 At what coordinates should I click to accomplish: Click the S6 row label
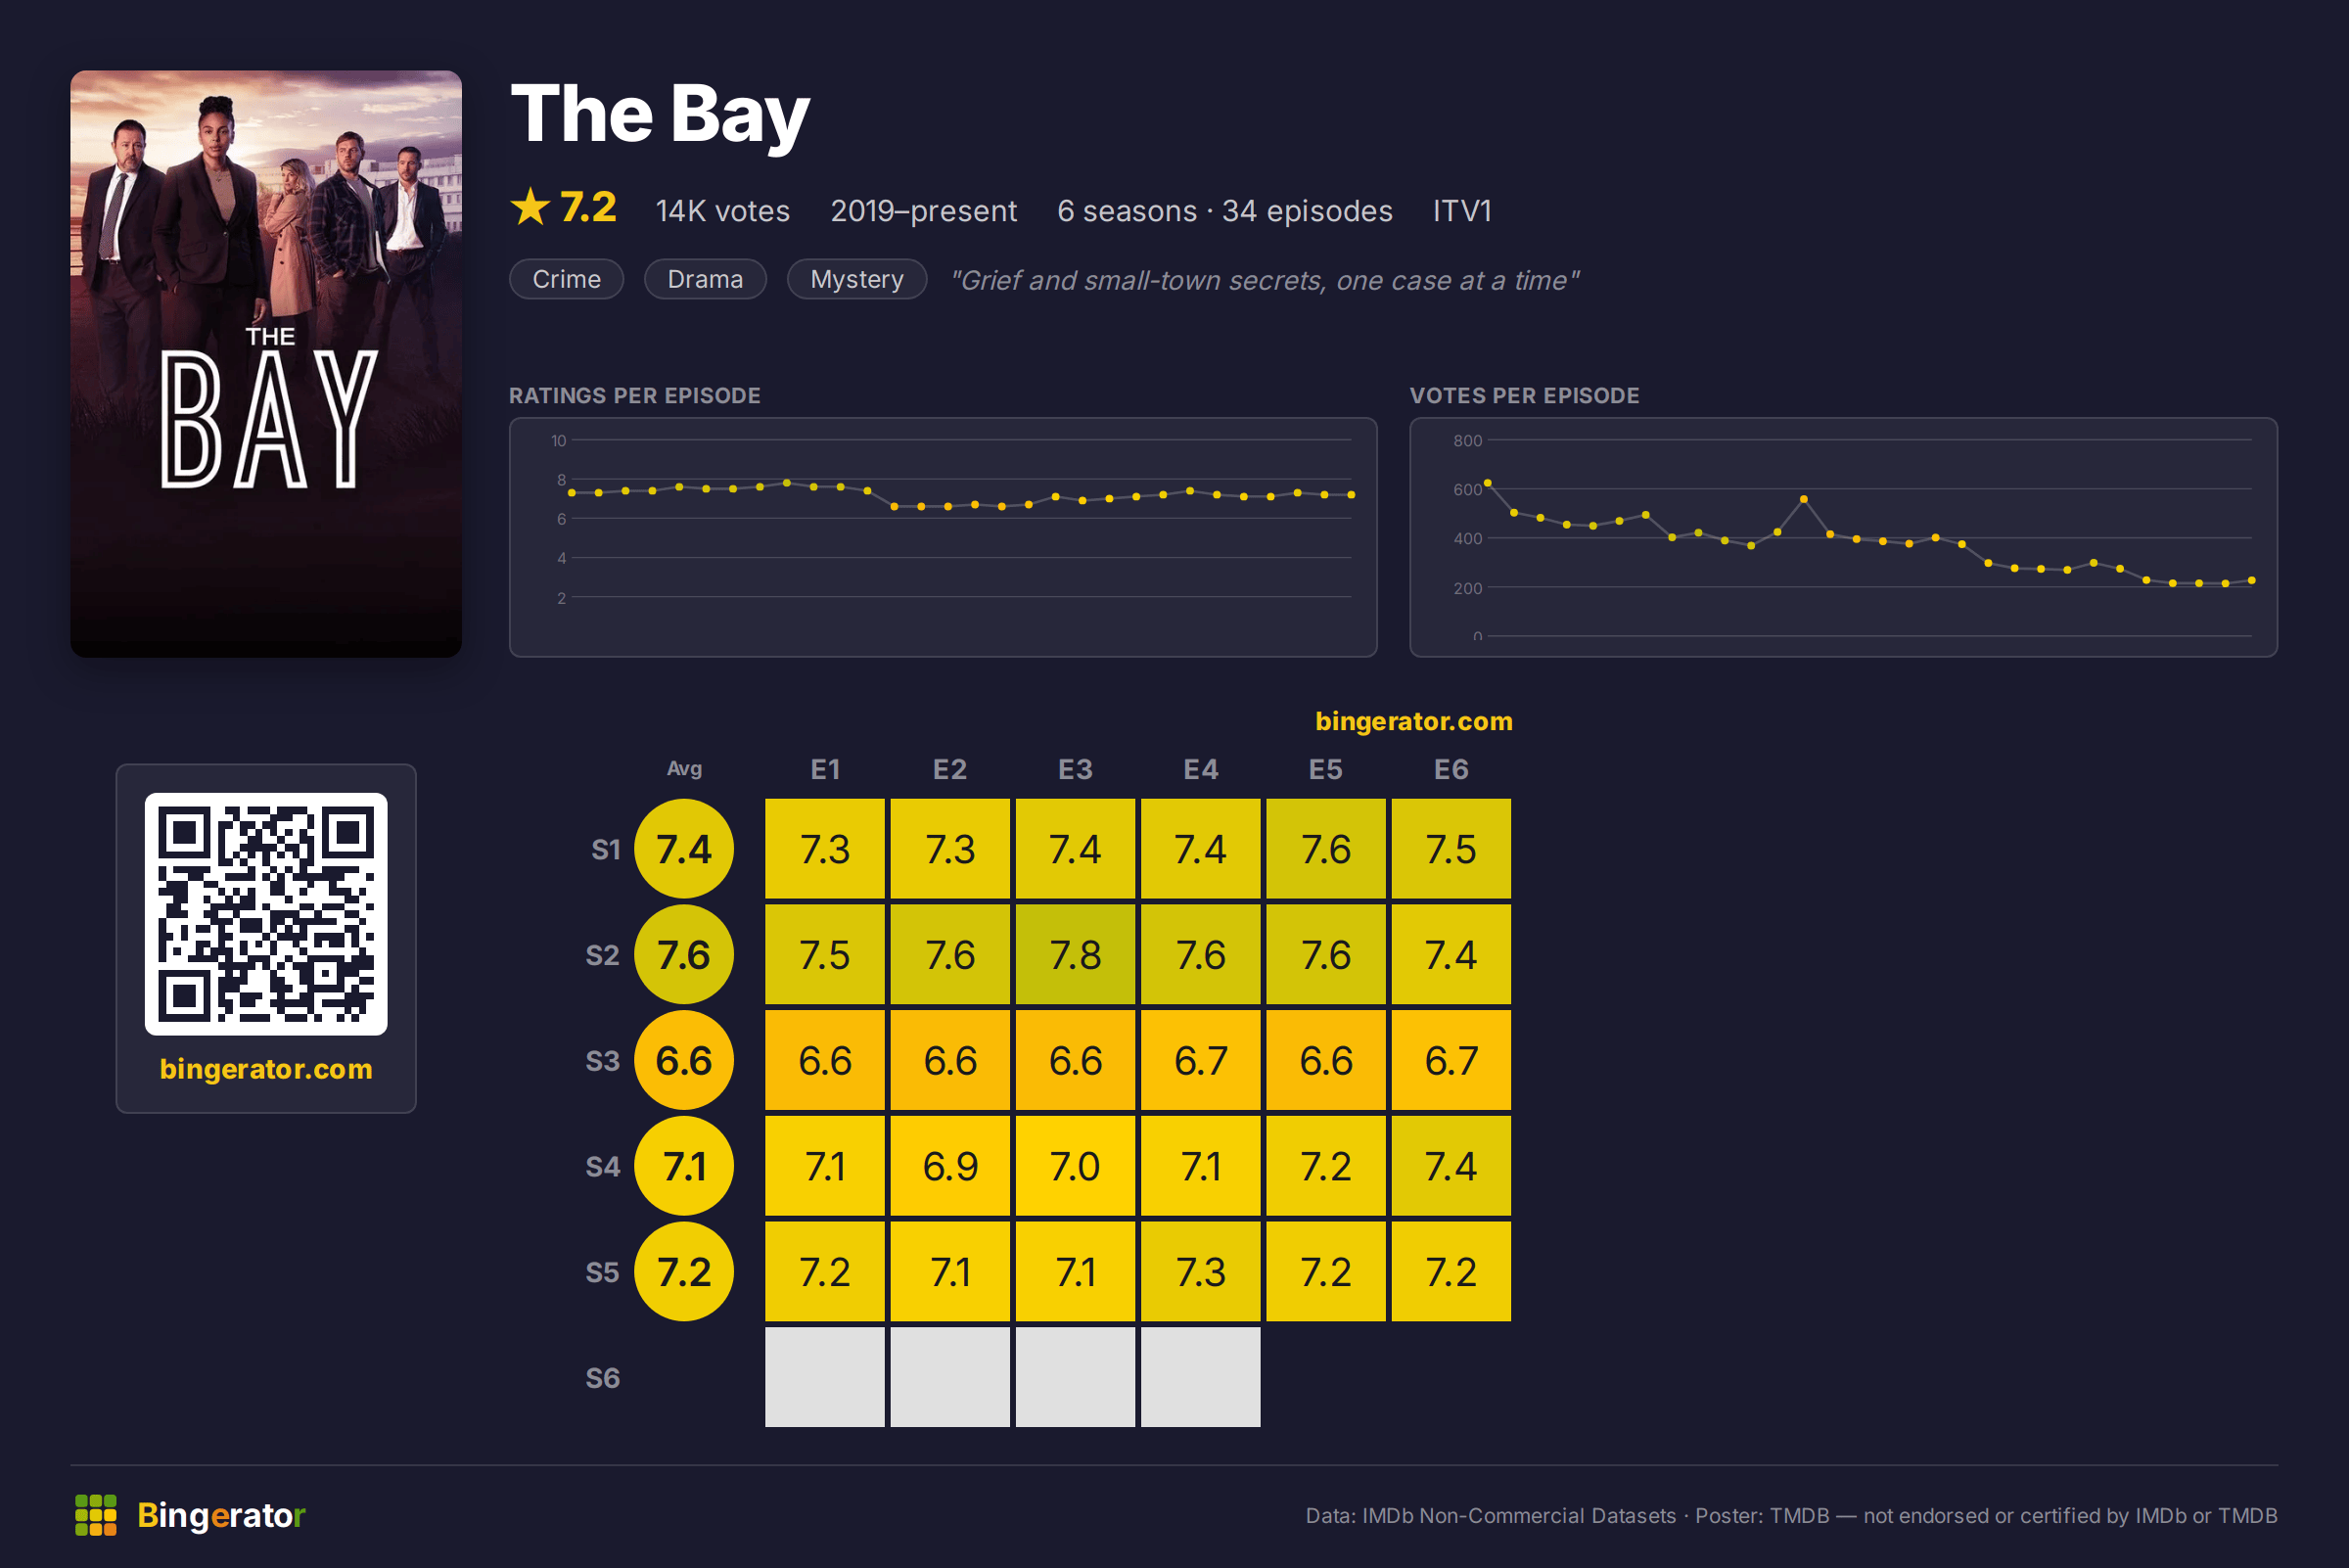coord(603,1378)
